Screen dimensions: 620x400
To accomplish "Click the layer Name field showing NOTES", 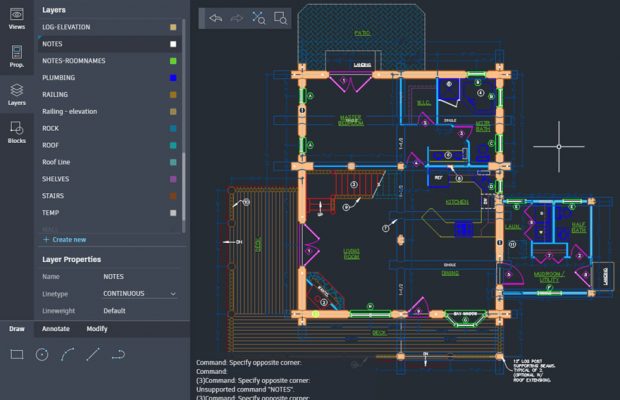I will [x=139, y=276].
